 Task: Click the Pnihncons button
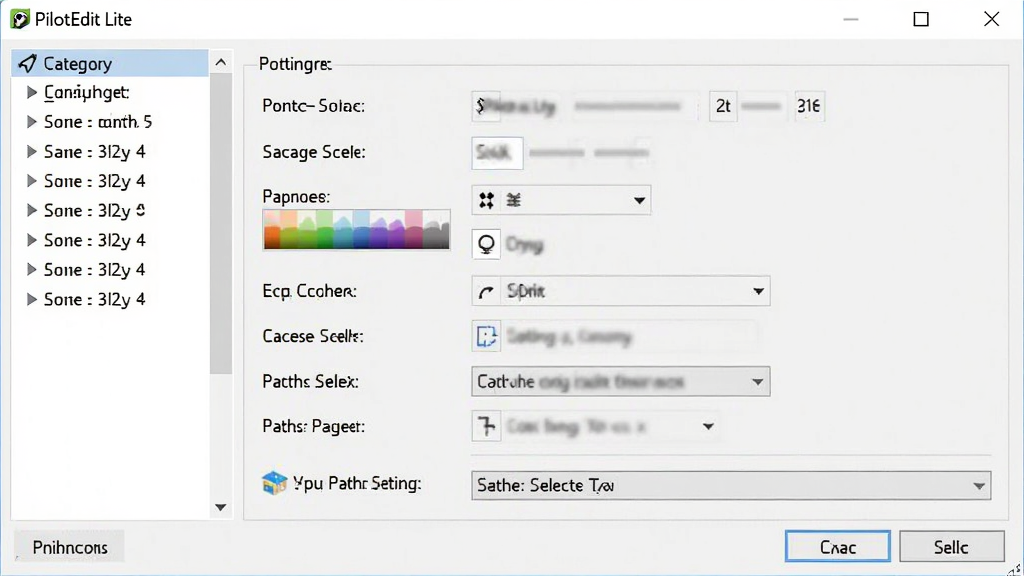[x=70, y=547]
